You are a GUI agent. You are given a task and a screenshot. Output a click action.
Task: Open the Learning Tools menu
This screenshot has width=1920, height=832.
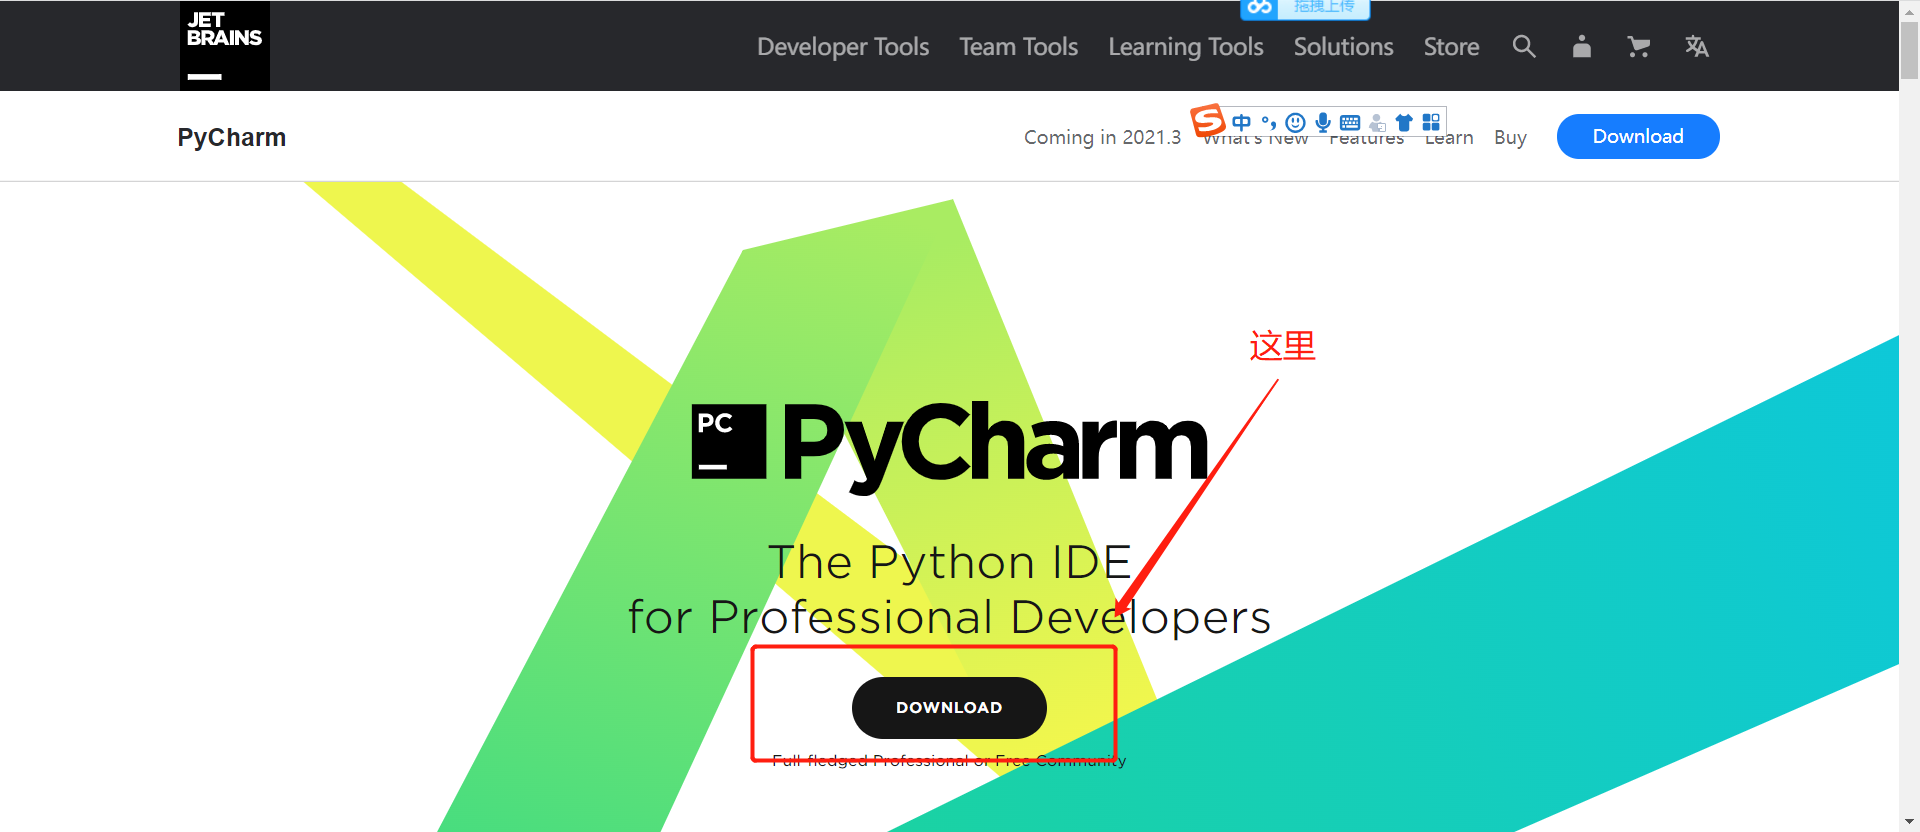(x=1186, y=46)
